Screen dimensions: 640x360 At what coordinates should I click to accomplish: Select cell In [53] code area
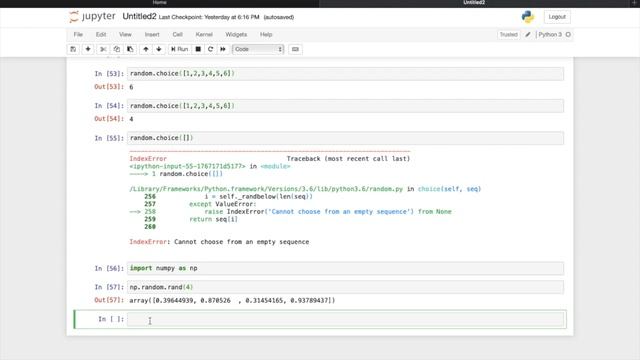tap(345, 73)
